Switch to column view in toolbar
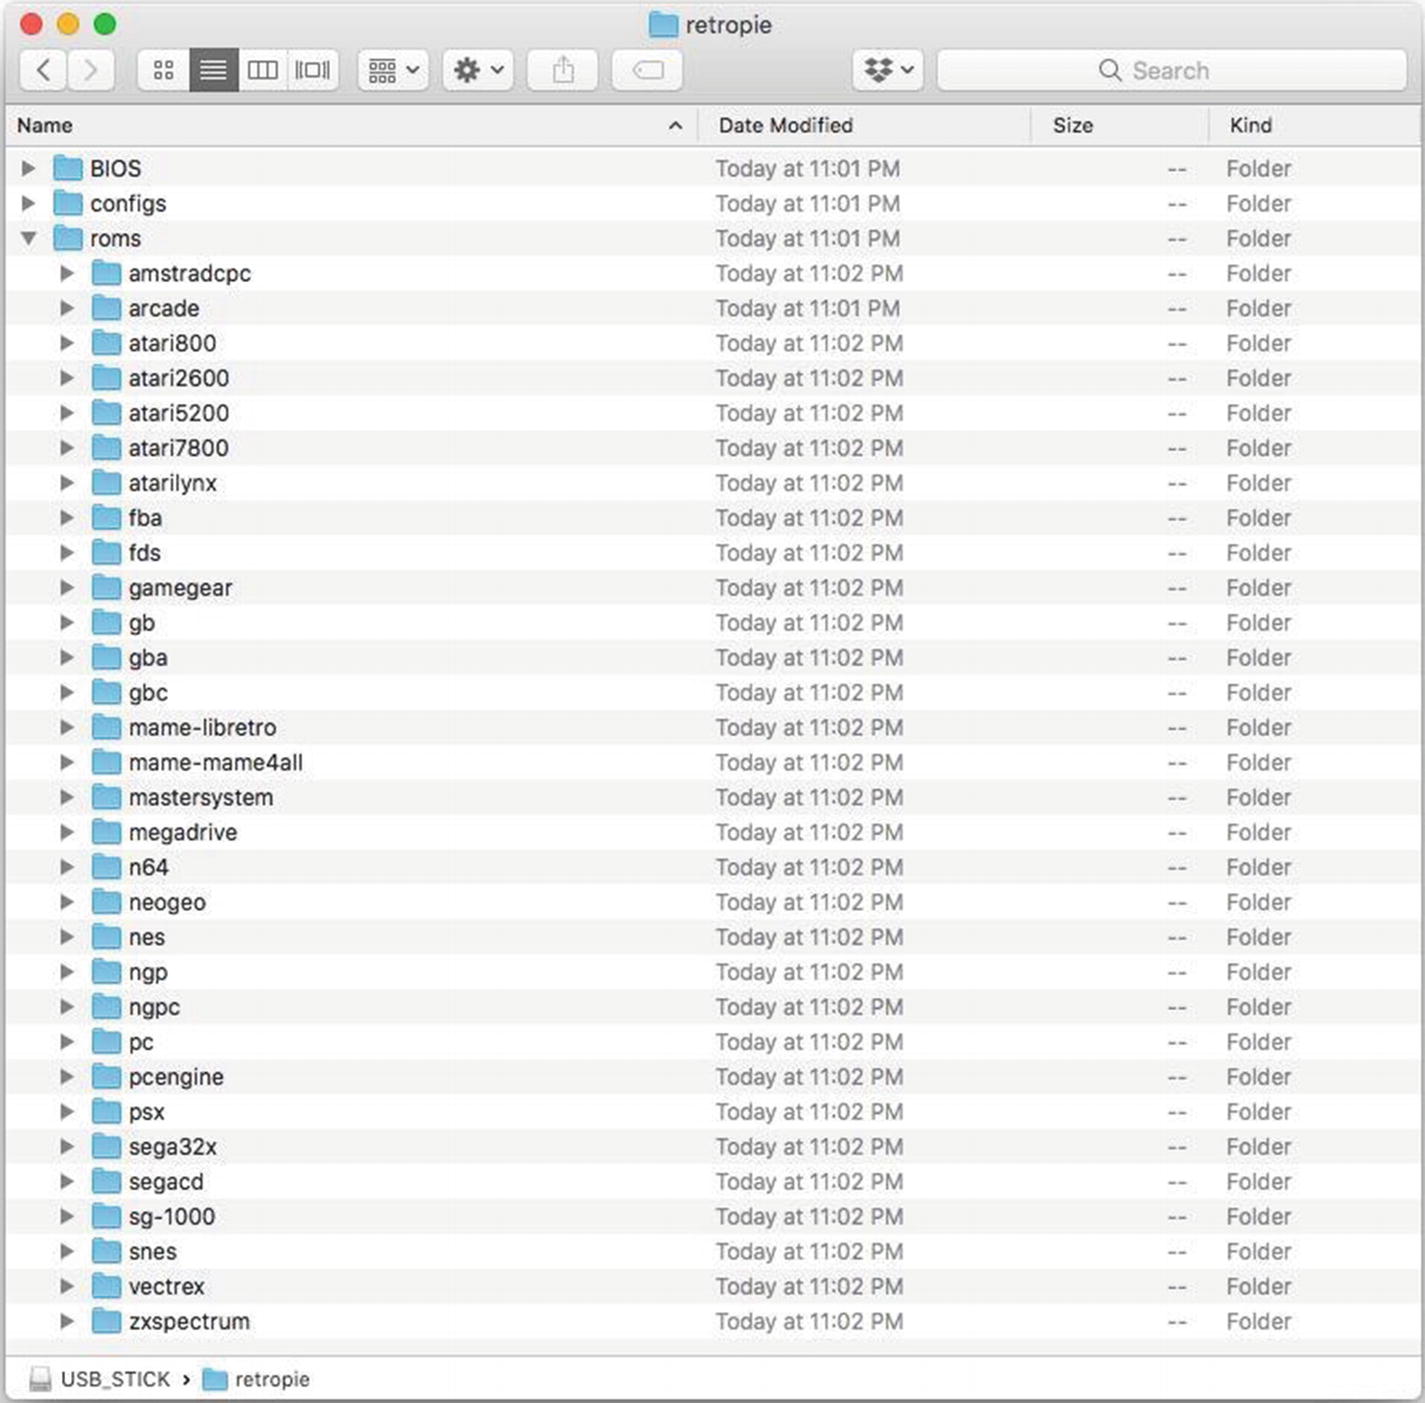Screen dimensions: 1425x1403 coord(263,70)
